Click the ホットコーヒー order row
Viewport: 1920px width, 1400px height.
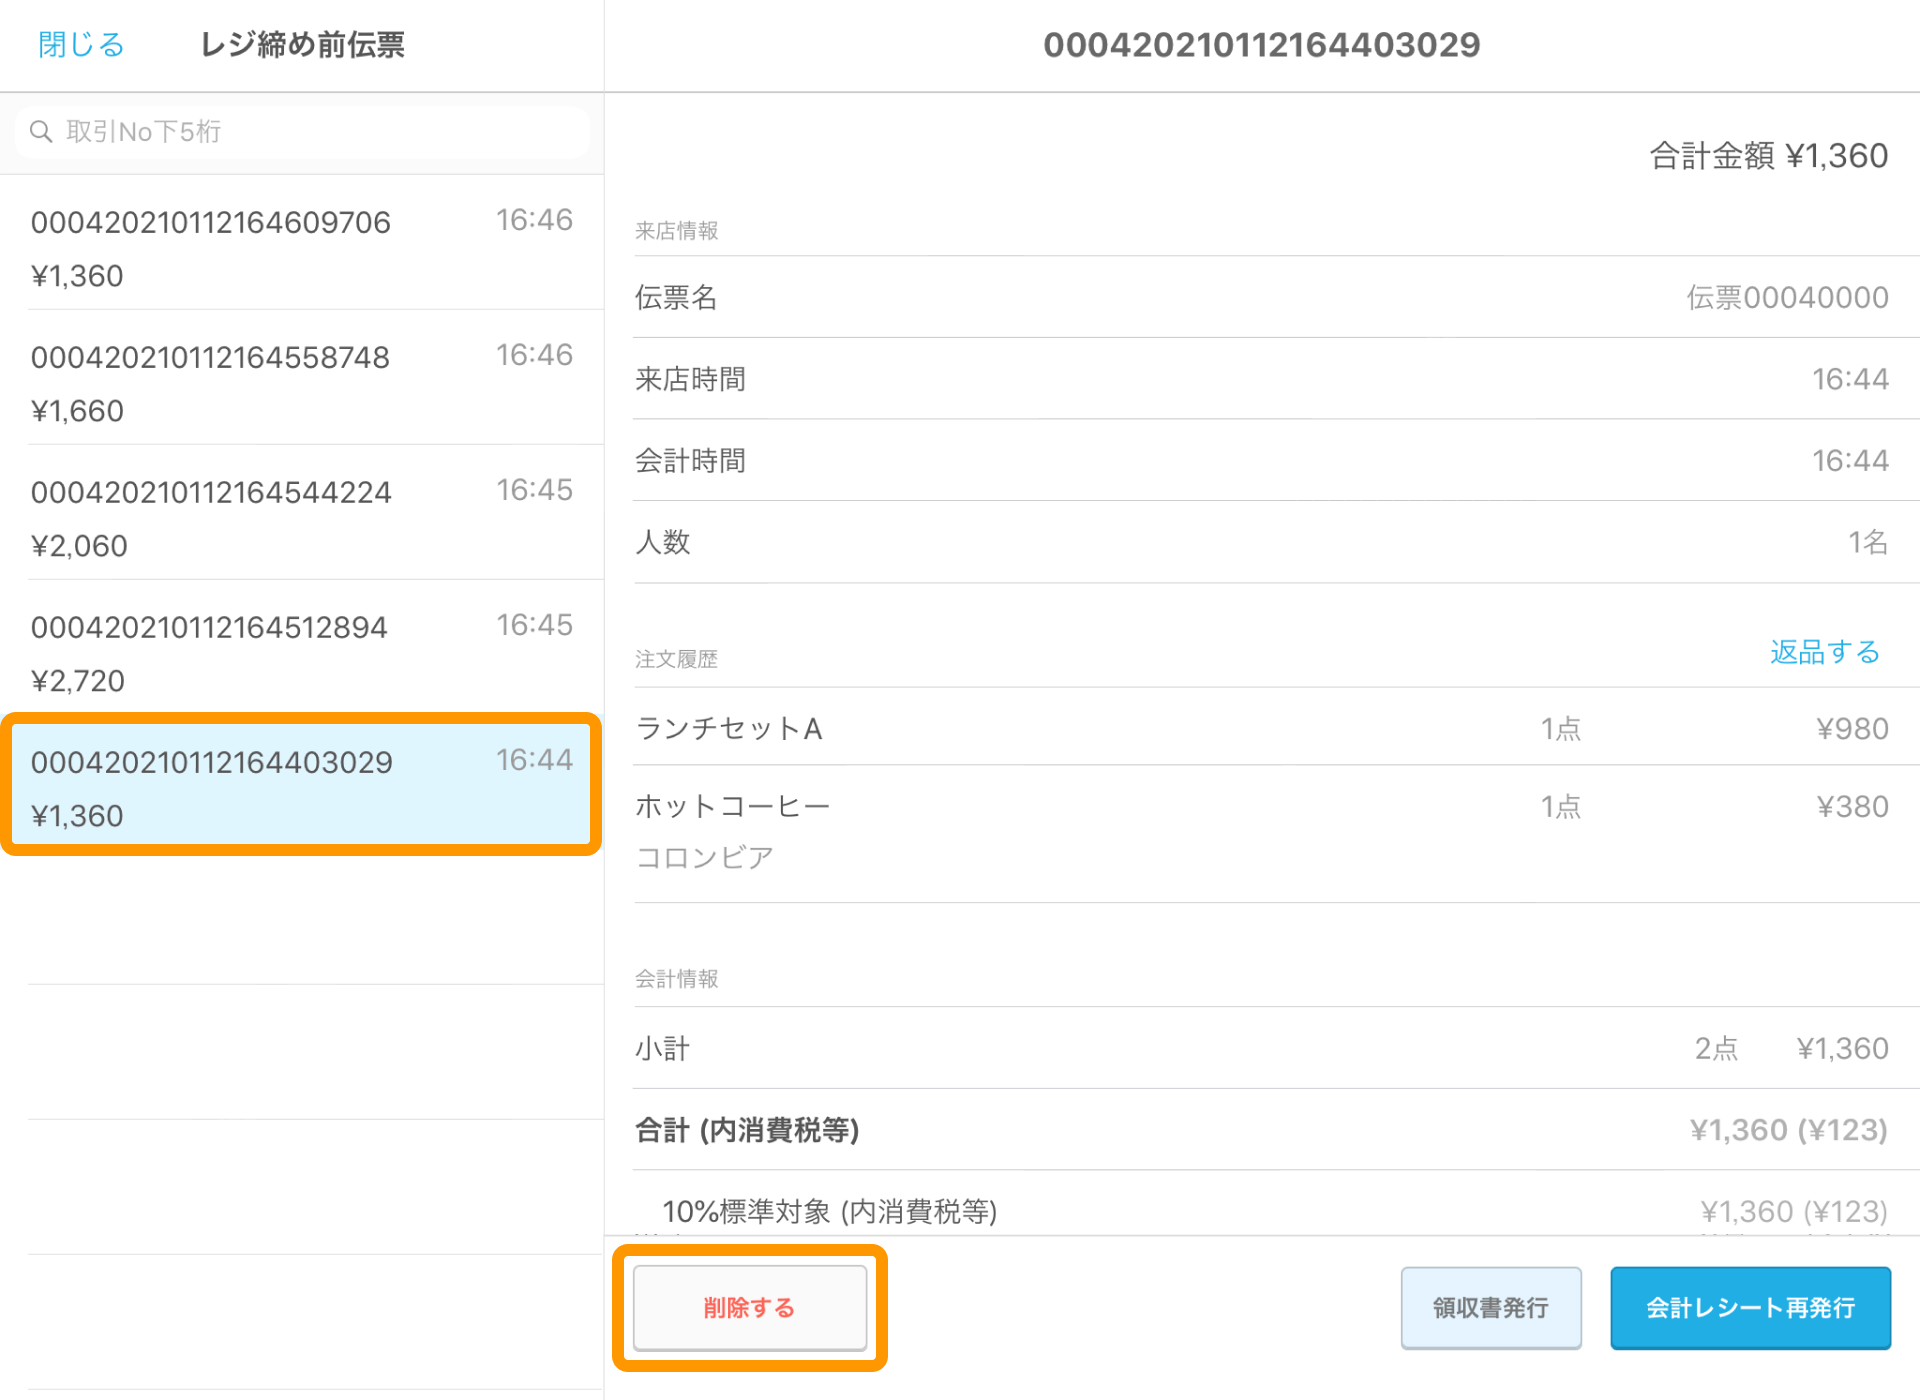(1260, 830)
